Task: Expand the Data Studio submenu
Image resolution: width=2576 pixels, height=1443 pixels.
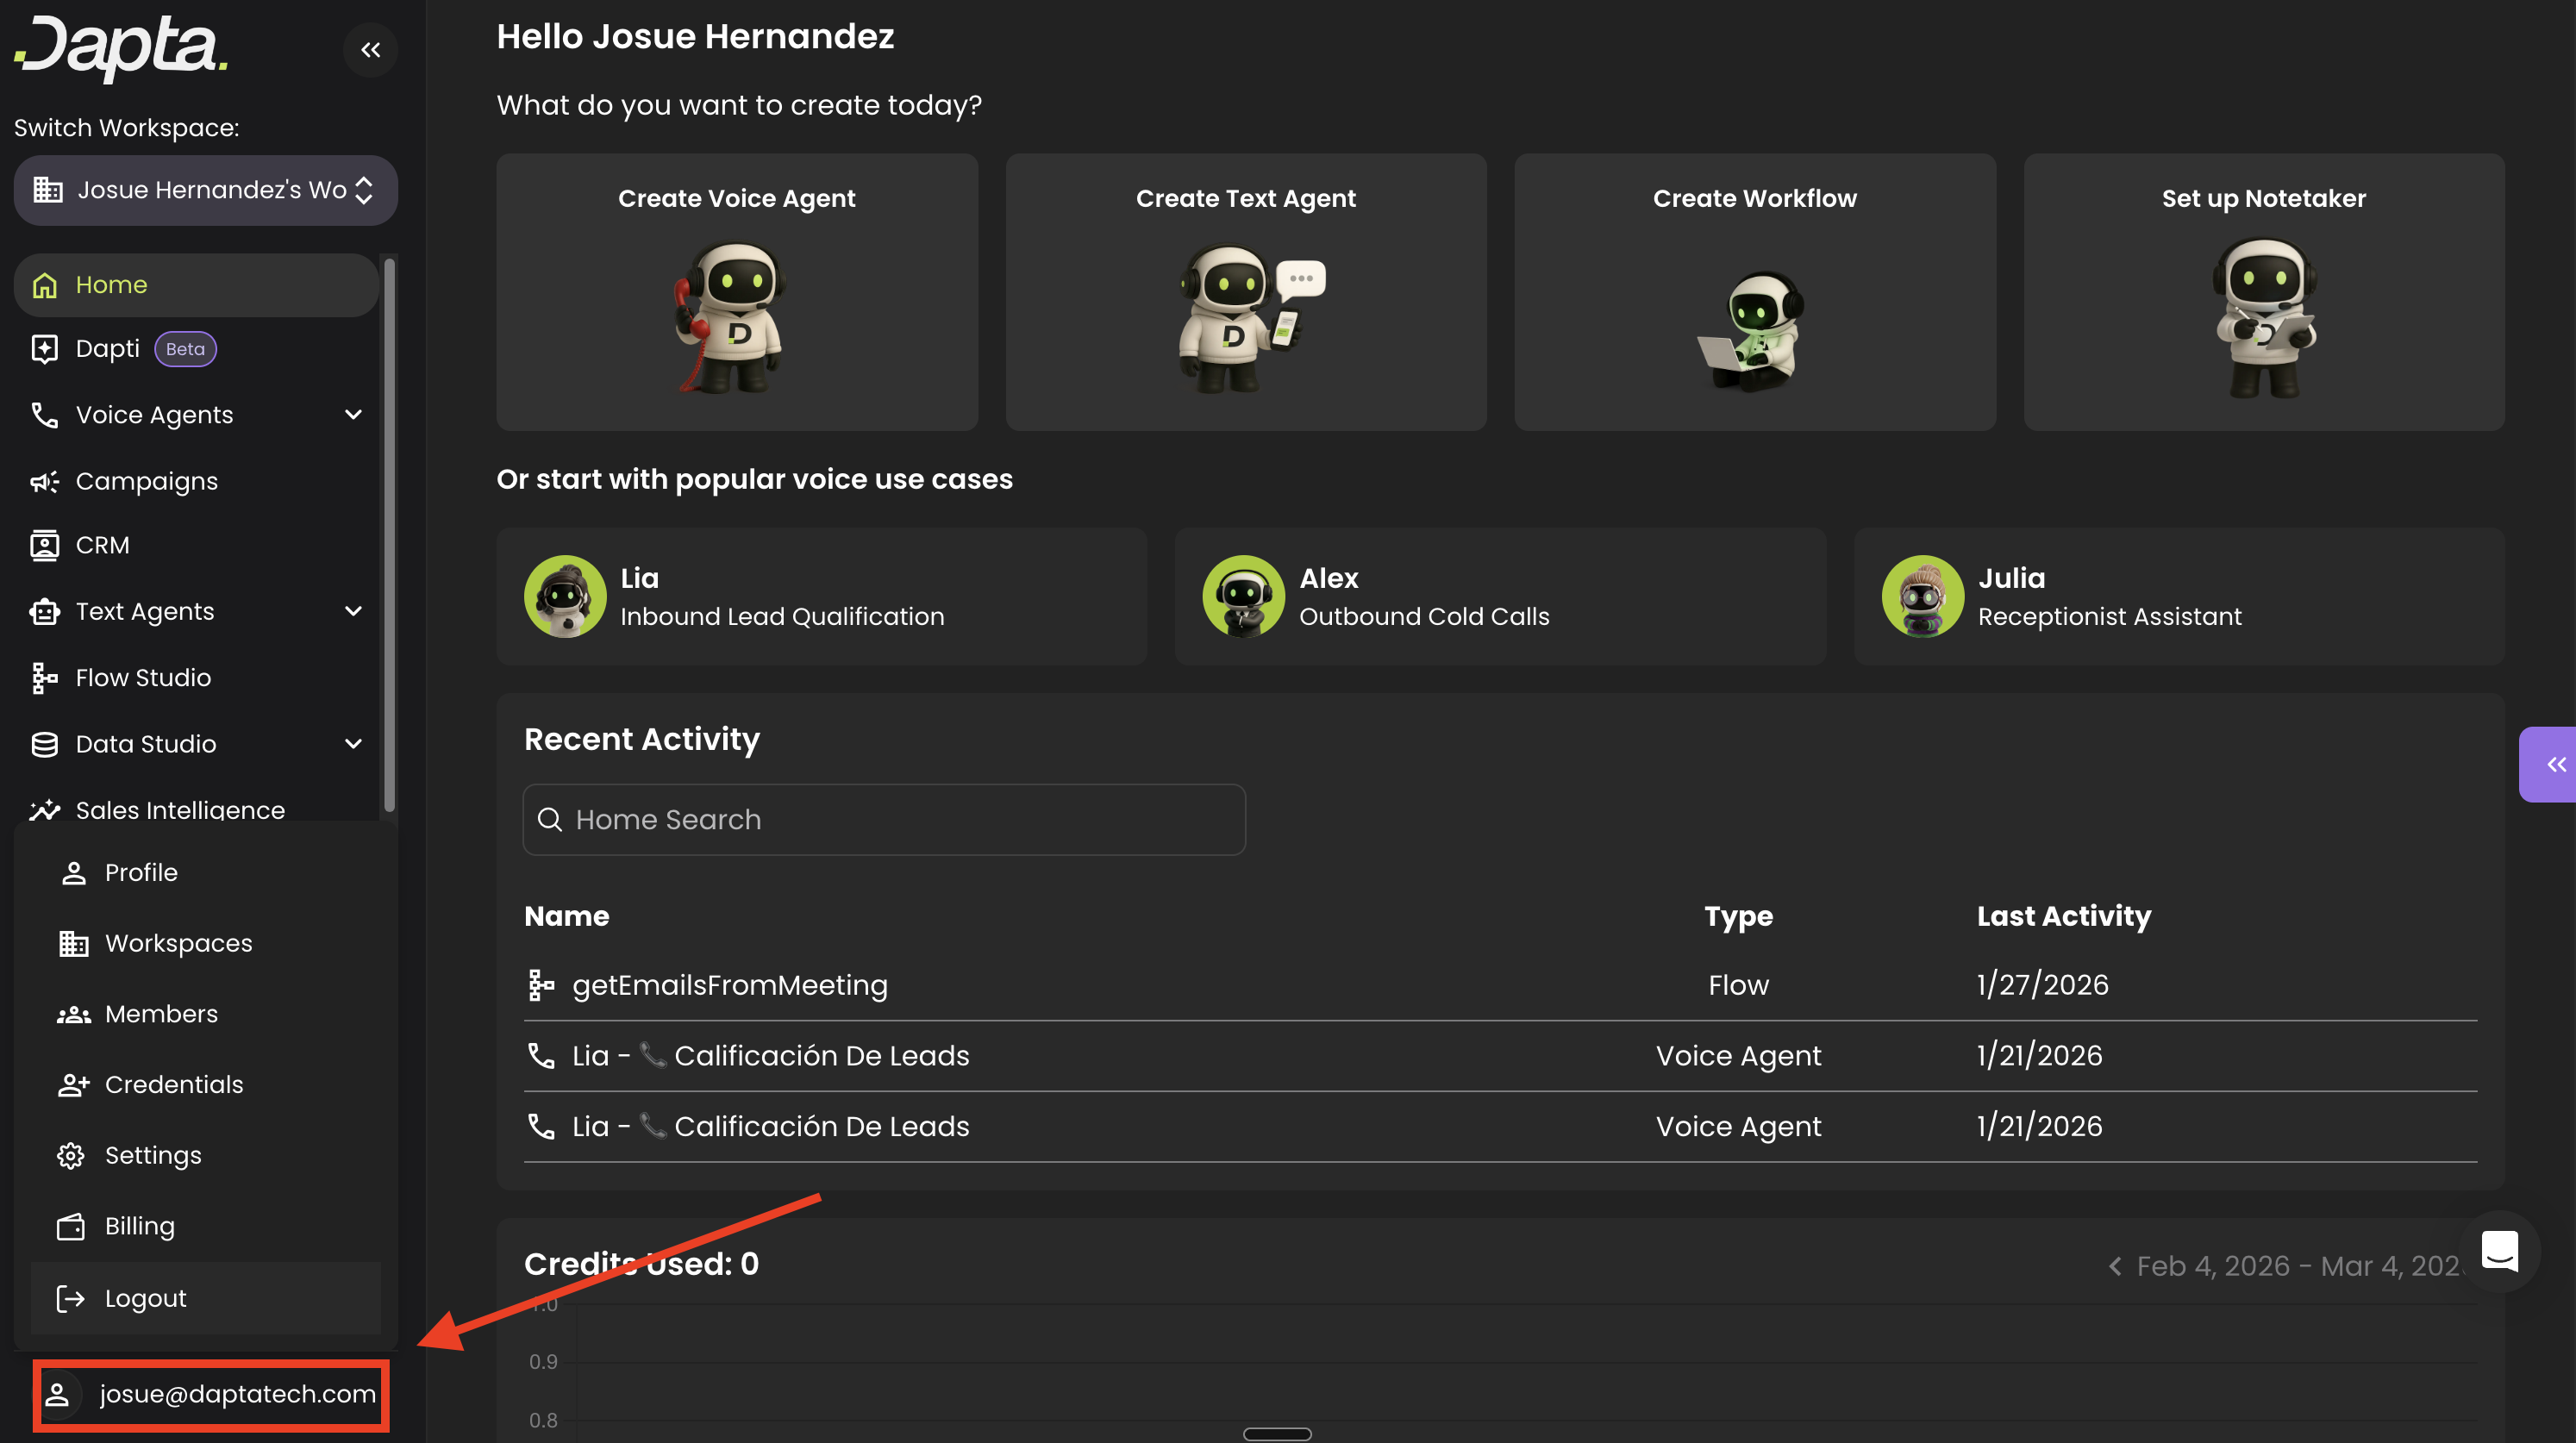Action: coord(353,744)
